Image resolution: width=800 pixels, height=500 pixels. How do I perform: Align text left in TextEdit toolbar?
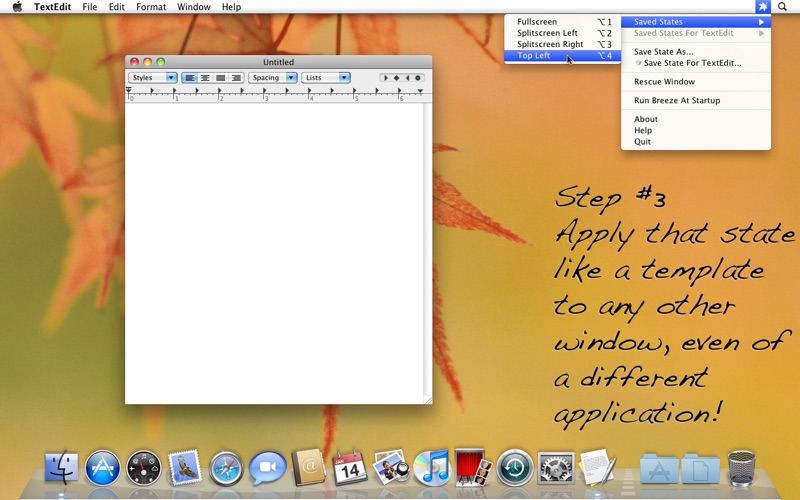pyautogui.click(x=190, y=78)
